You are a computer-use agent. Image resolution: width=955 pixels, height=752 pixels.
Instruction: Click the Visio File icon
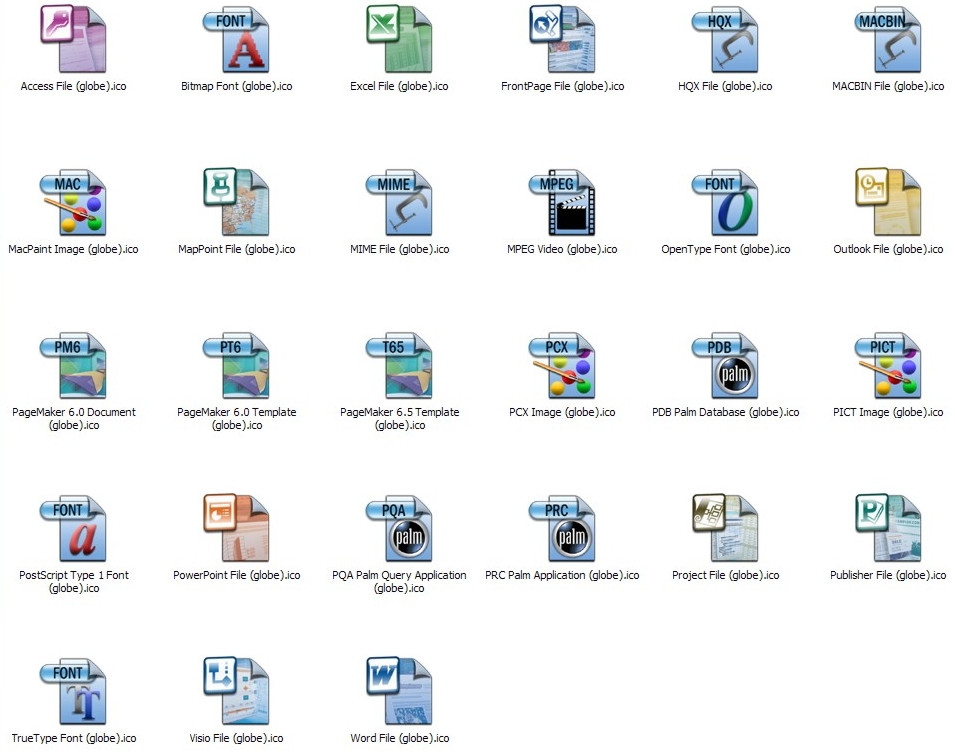[x=236, y=691]
